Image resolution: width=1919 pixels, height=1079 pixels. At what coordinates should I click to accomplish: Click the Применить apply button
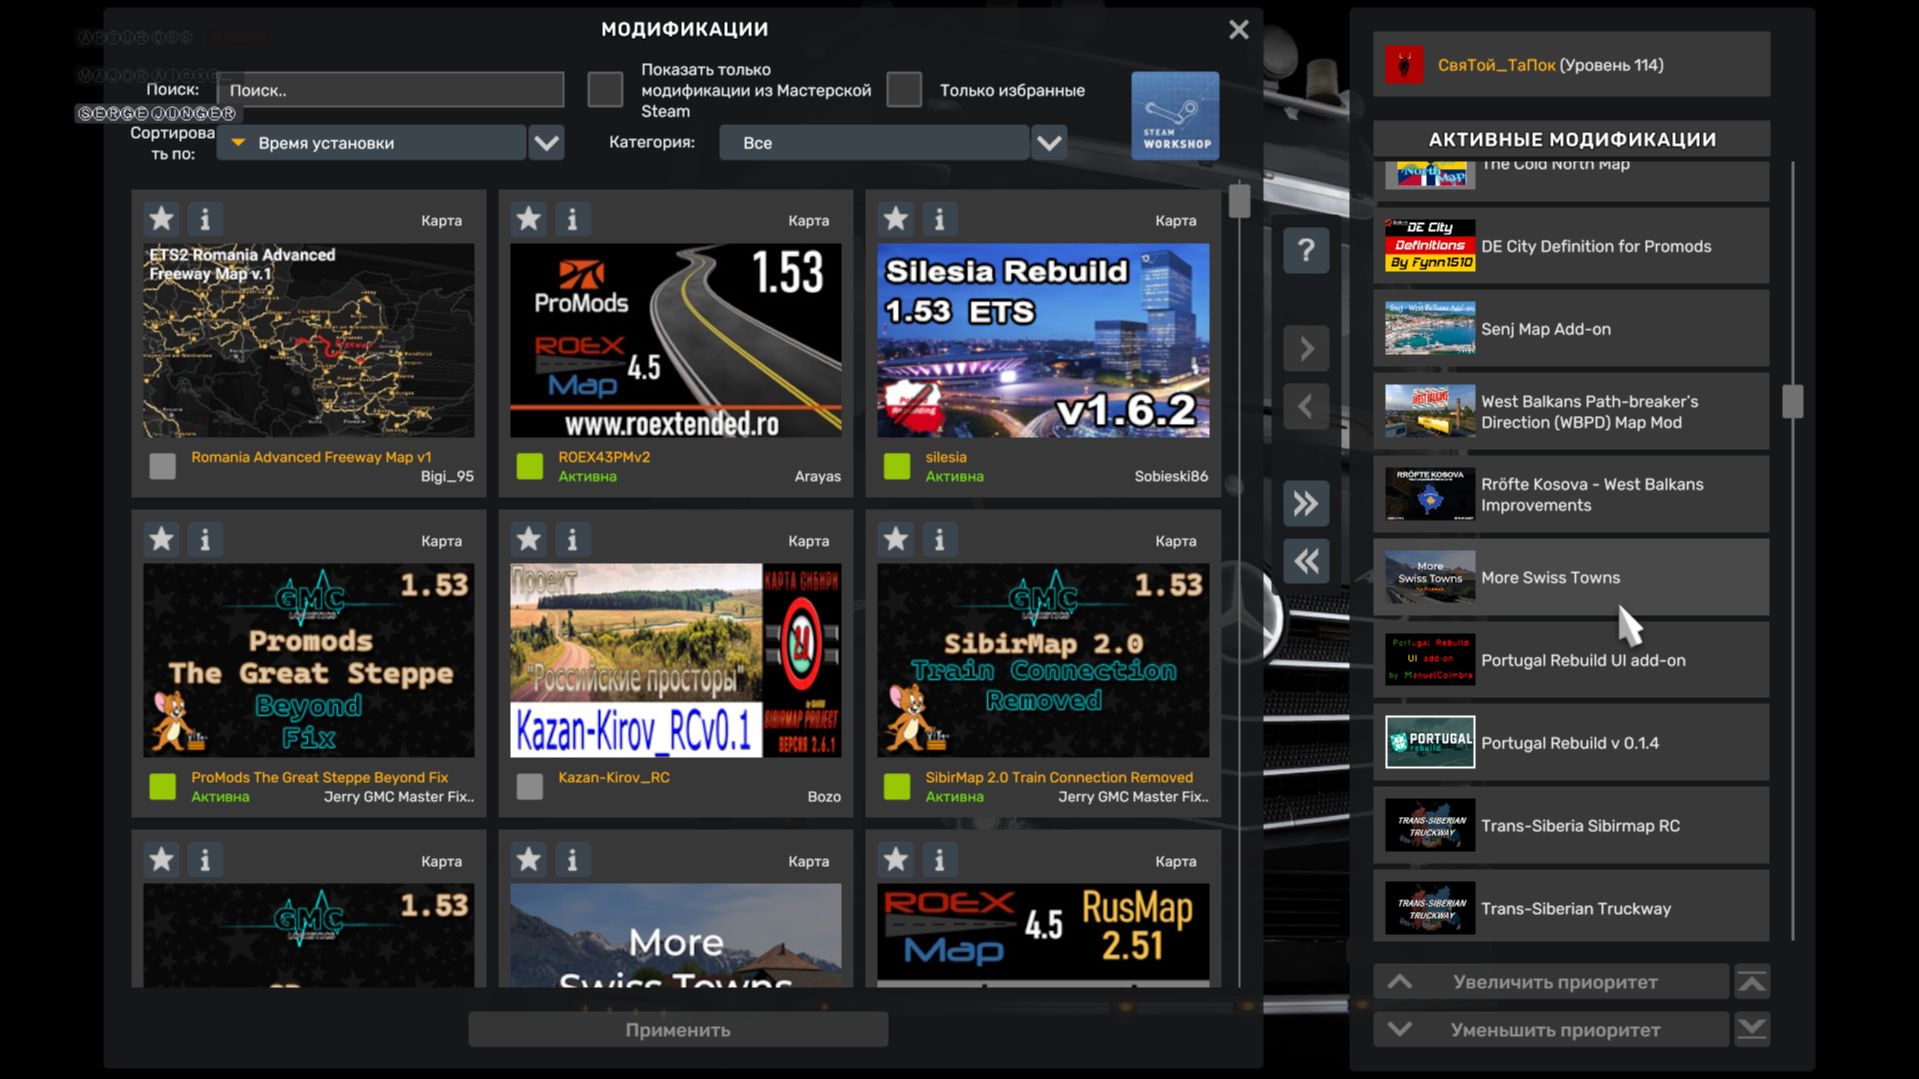click(x=678, y=1029)
